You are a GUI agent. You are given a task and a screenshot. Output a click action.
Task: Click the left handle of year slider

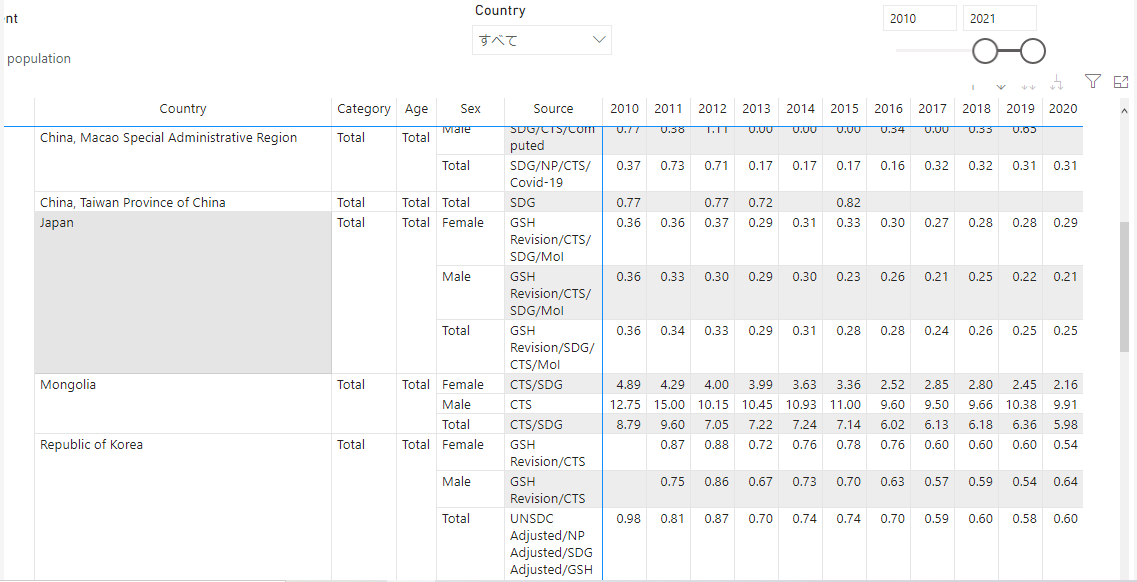985,50
